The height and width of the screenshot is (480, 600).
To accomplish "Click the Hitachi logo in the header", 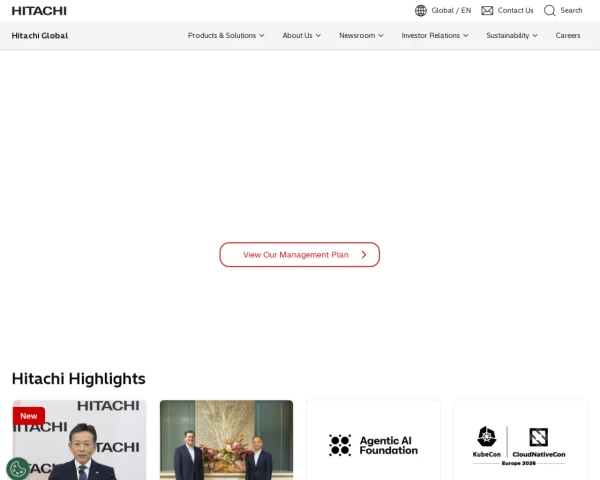I will pyautogui.click(x=39, y=11).
